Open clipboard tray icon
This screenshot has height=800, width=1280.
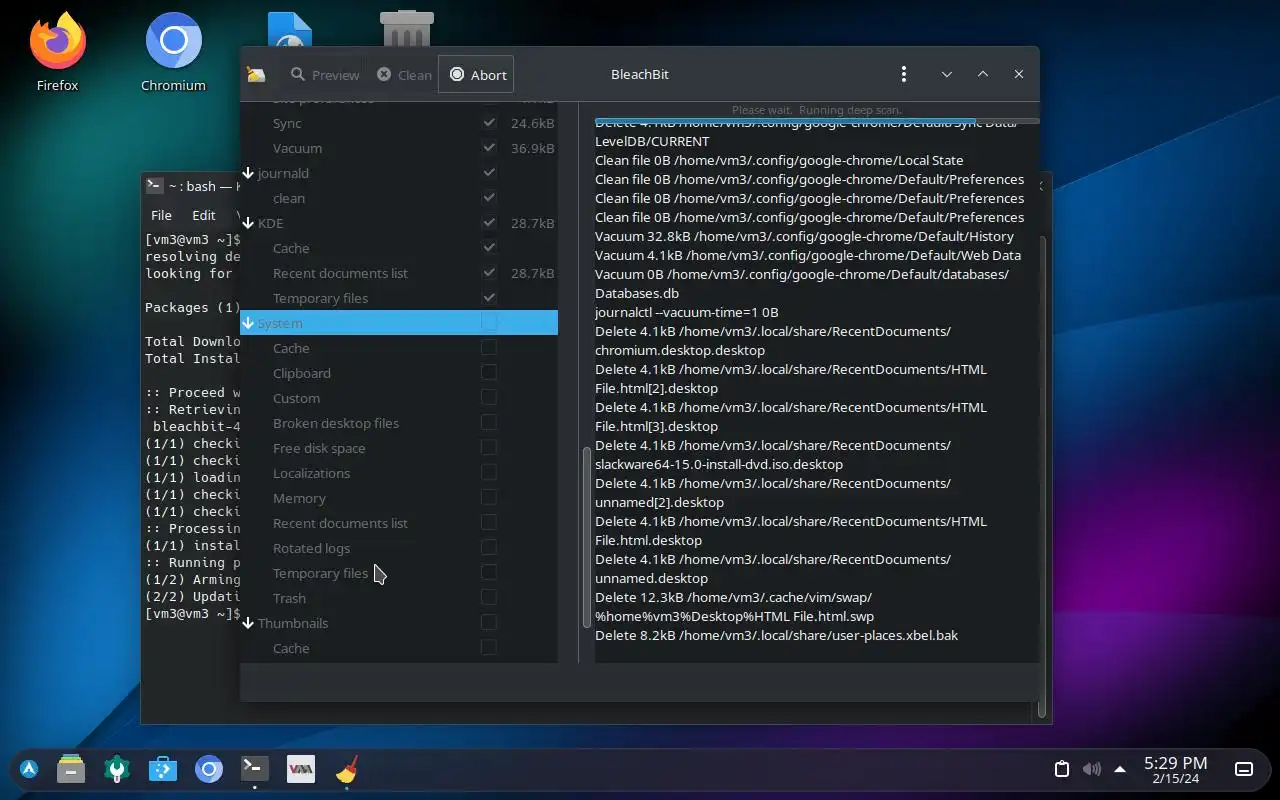pyautogui.click(x=1062, y=769)
